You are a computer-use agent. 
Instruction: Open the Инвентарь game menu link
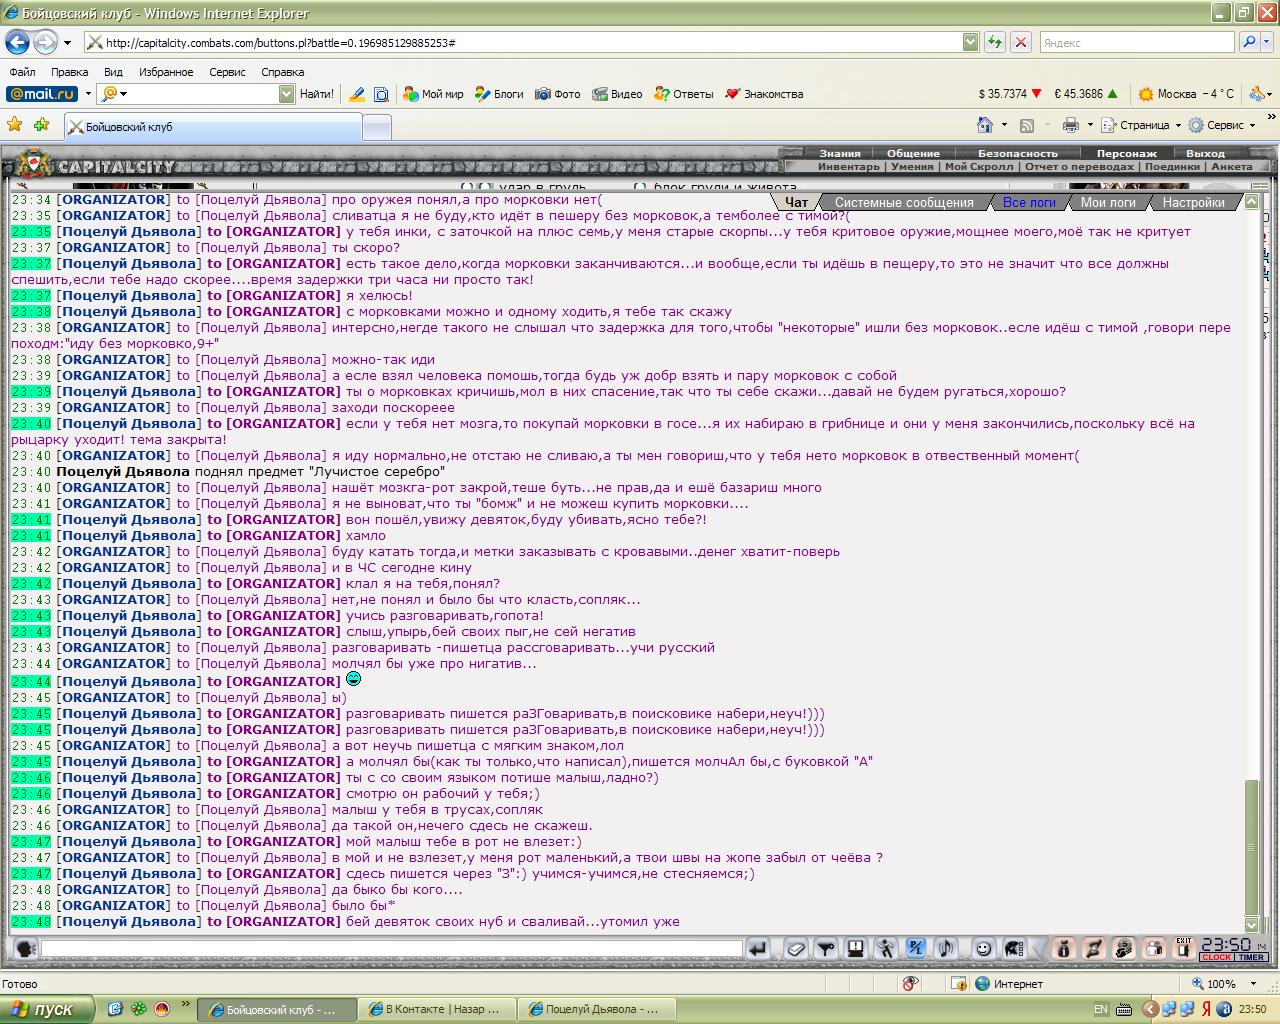coord(849,167)
